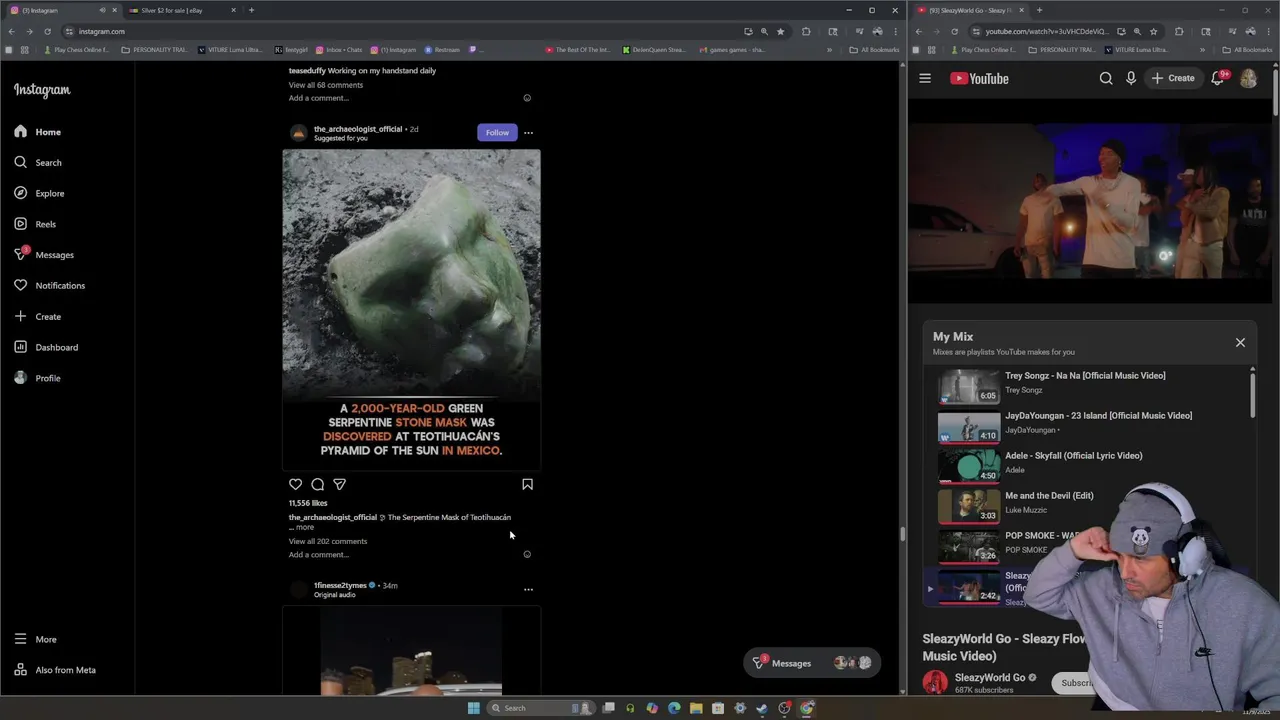The image size is (1280, 720).
Task: Open YouTube guide hamburger menu
Action: [x=925, y=78]
